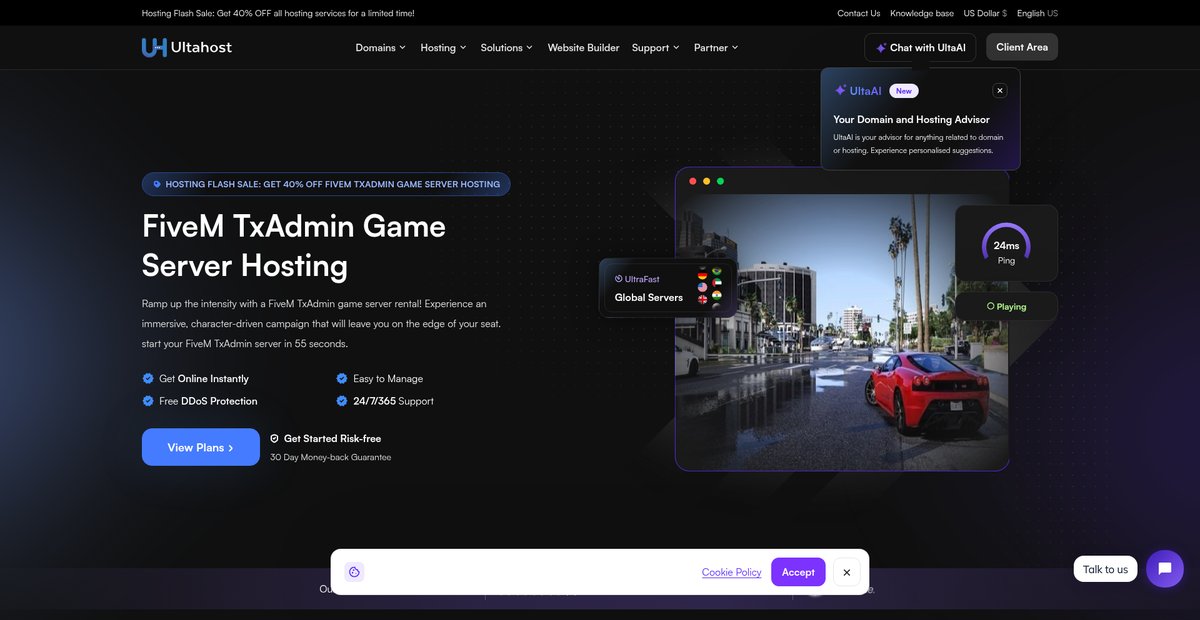
Task: Accept the cookies
Action: click(x=798, y=572)
